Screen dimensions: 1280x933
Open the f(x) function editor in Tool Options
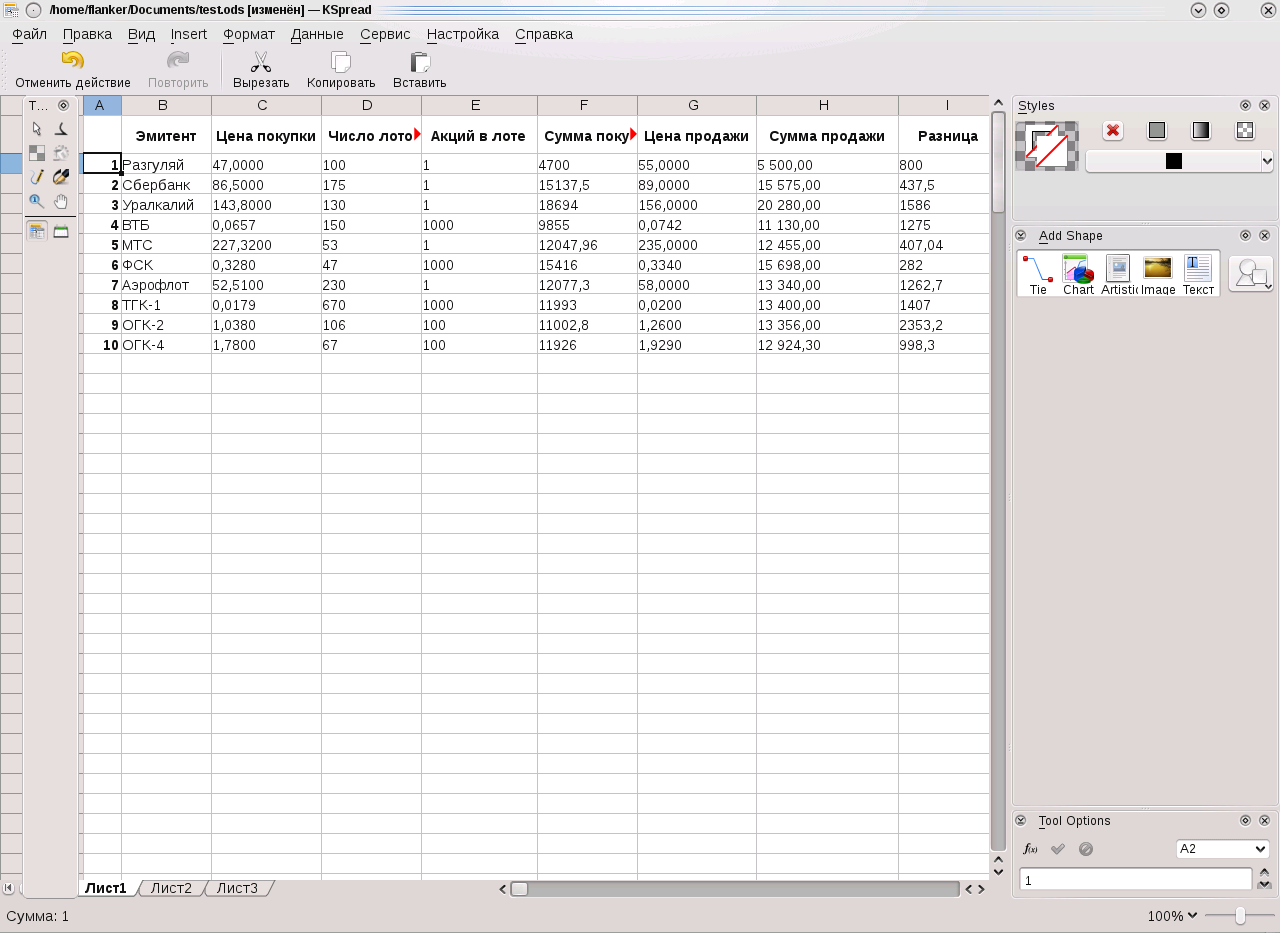coord(1031,849)
